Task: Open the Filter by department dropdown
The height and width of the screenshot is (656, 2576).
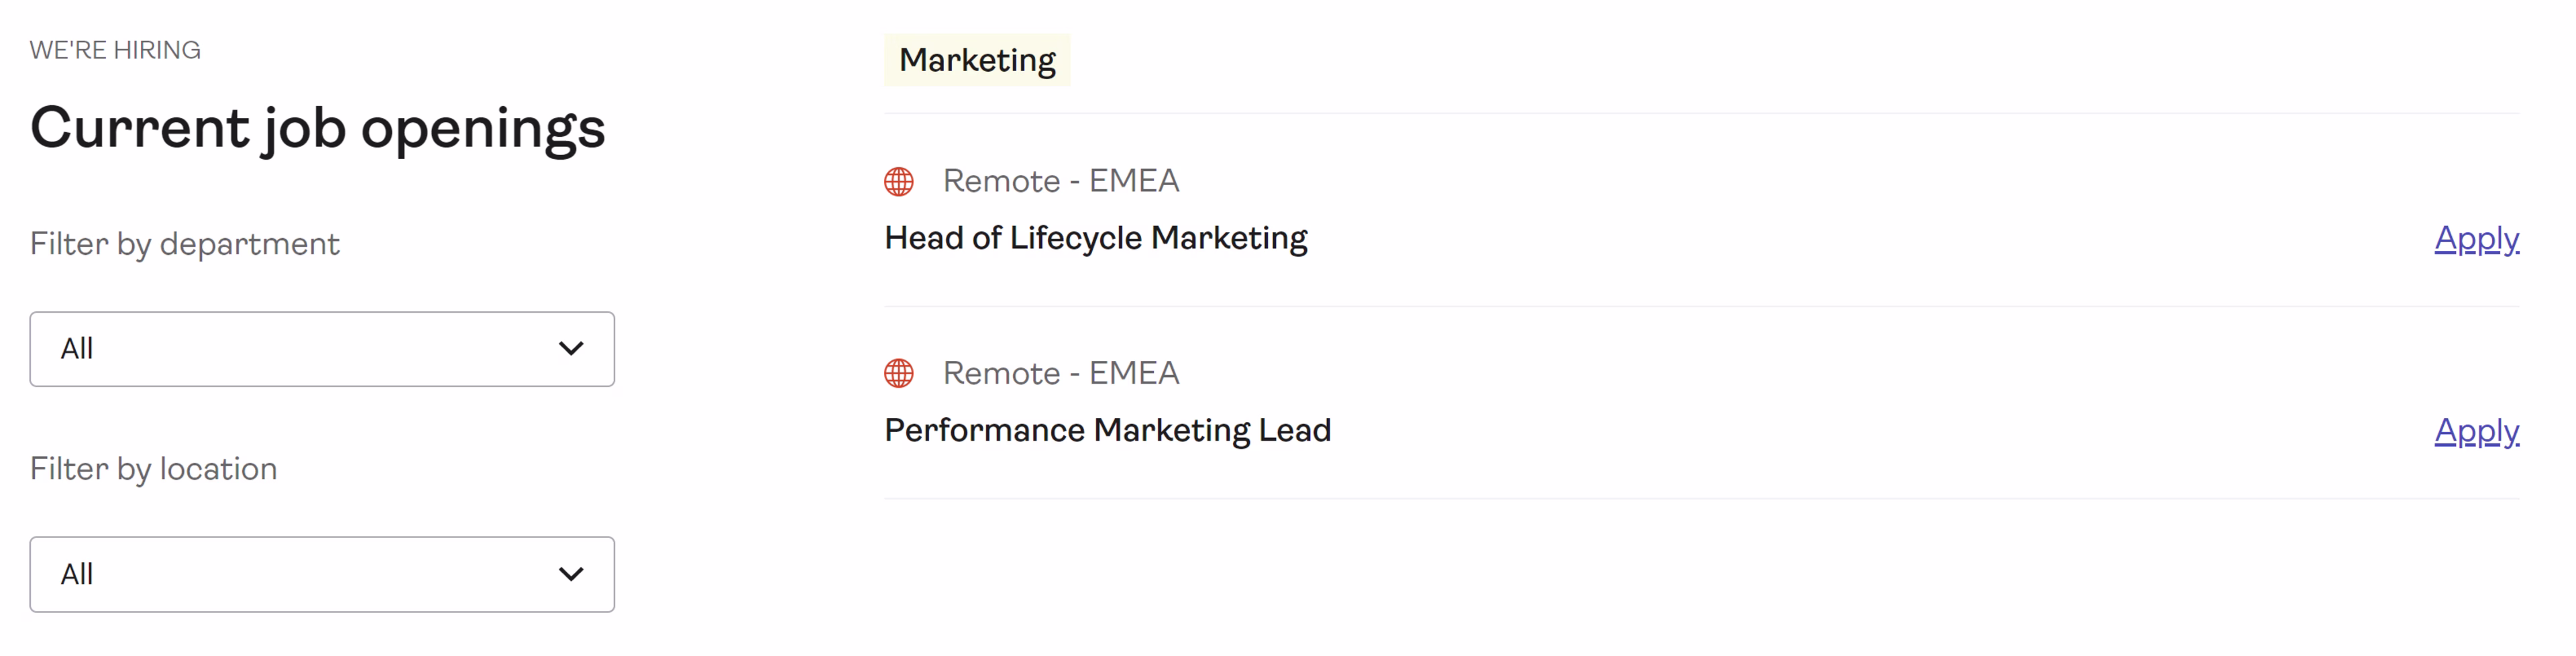Action: click(321, 349)
